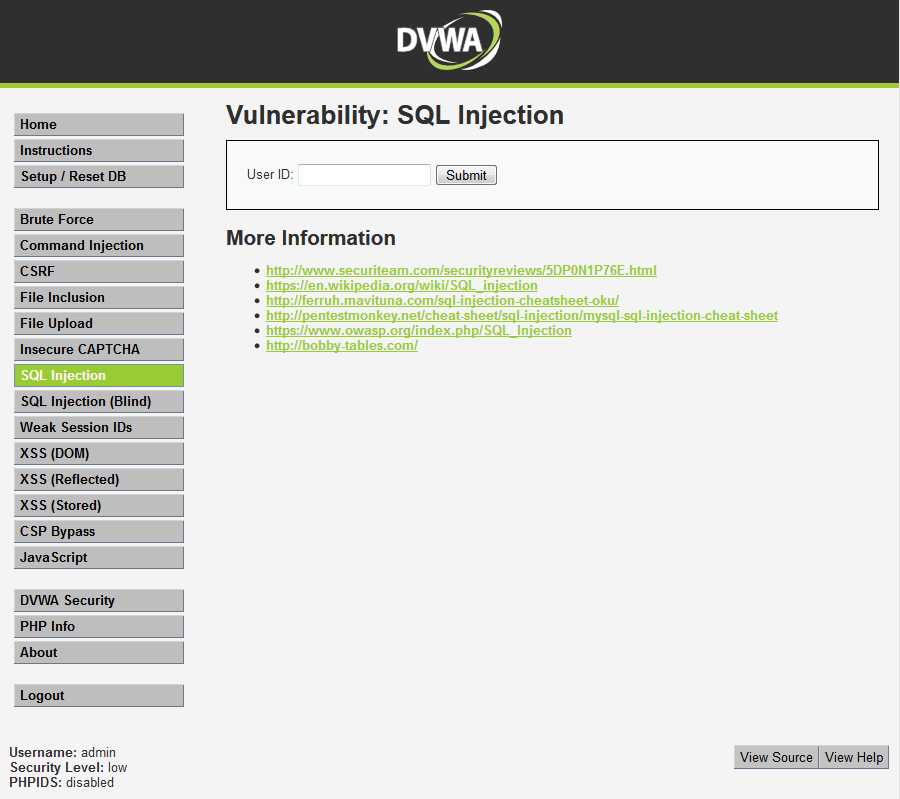Open the bobby-tables.com link

pos(342,346)
